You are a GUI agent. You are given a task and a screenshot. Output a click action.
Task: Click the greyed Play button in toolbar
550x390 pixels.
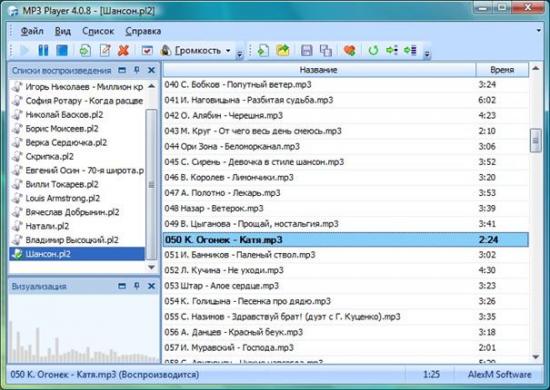pyautogui.click(x=24, y=51)
